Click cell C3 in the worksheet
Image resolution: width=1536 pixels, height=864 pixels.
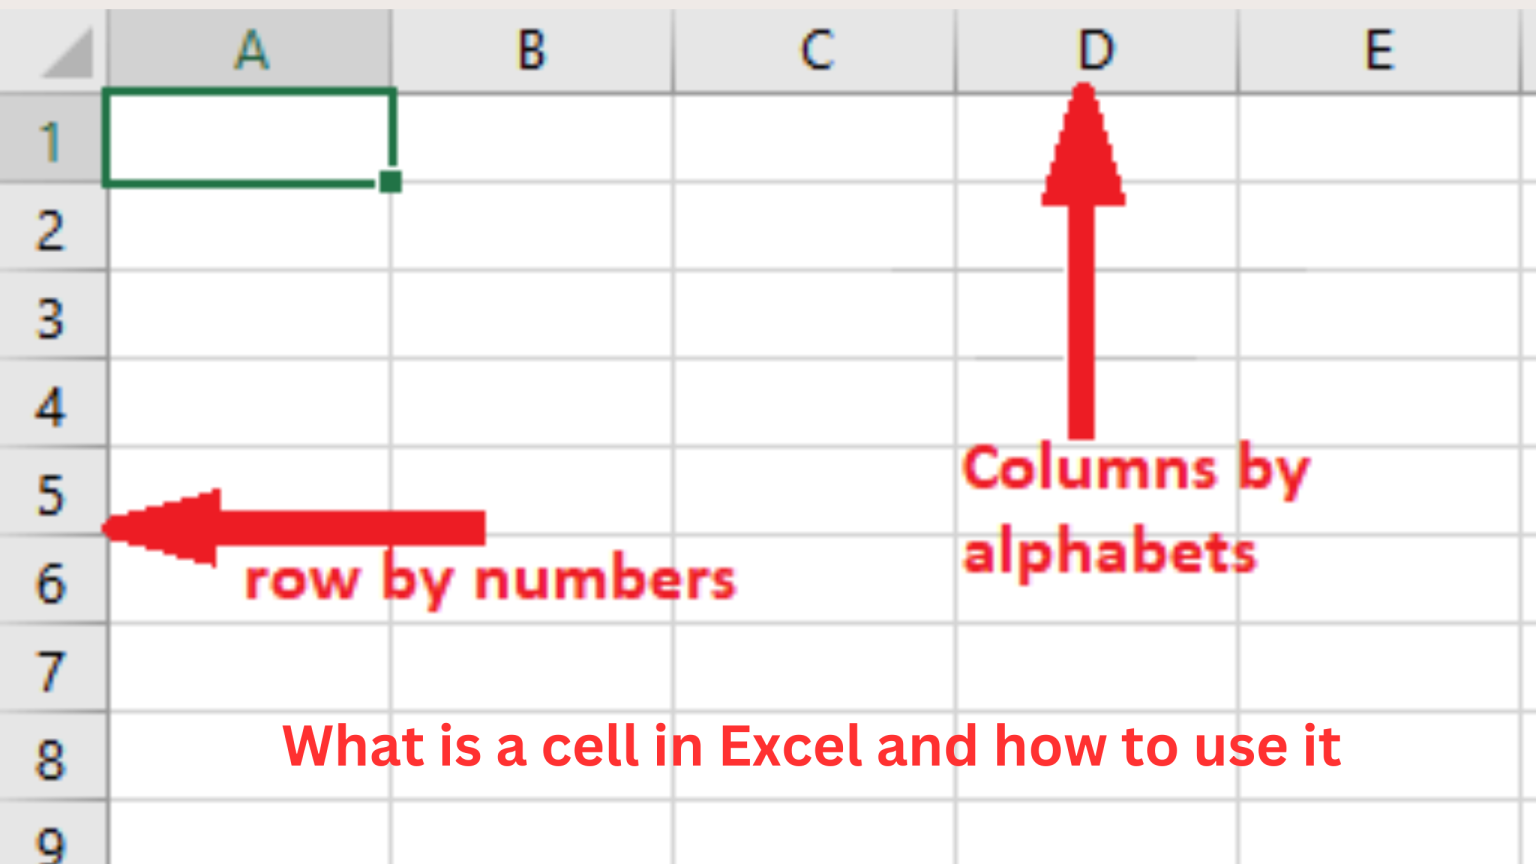pos(815,315)
